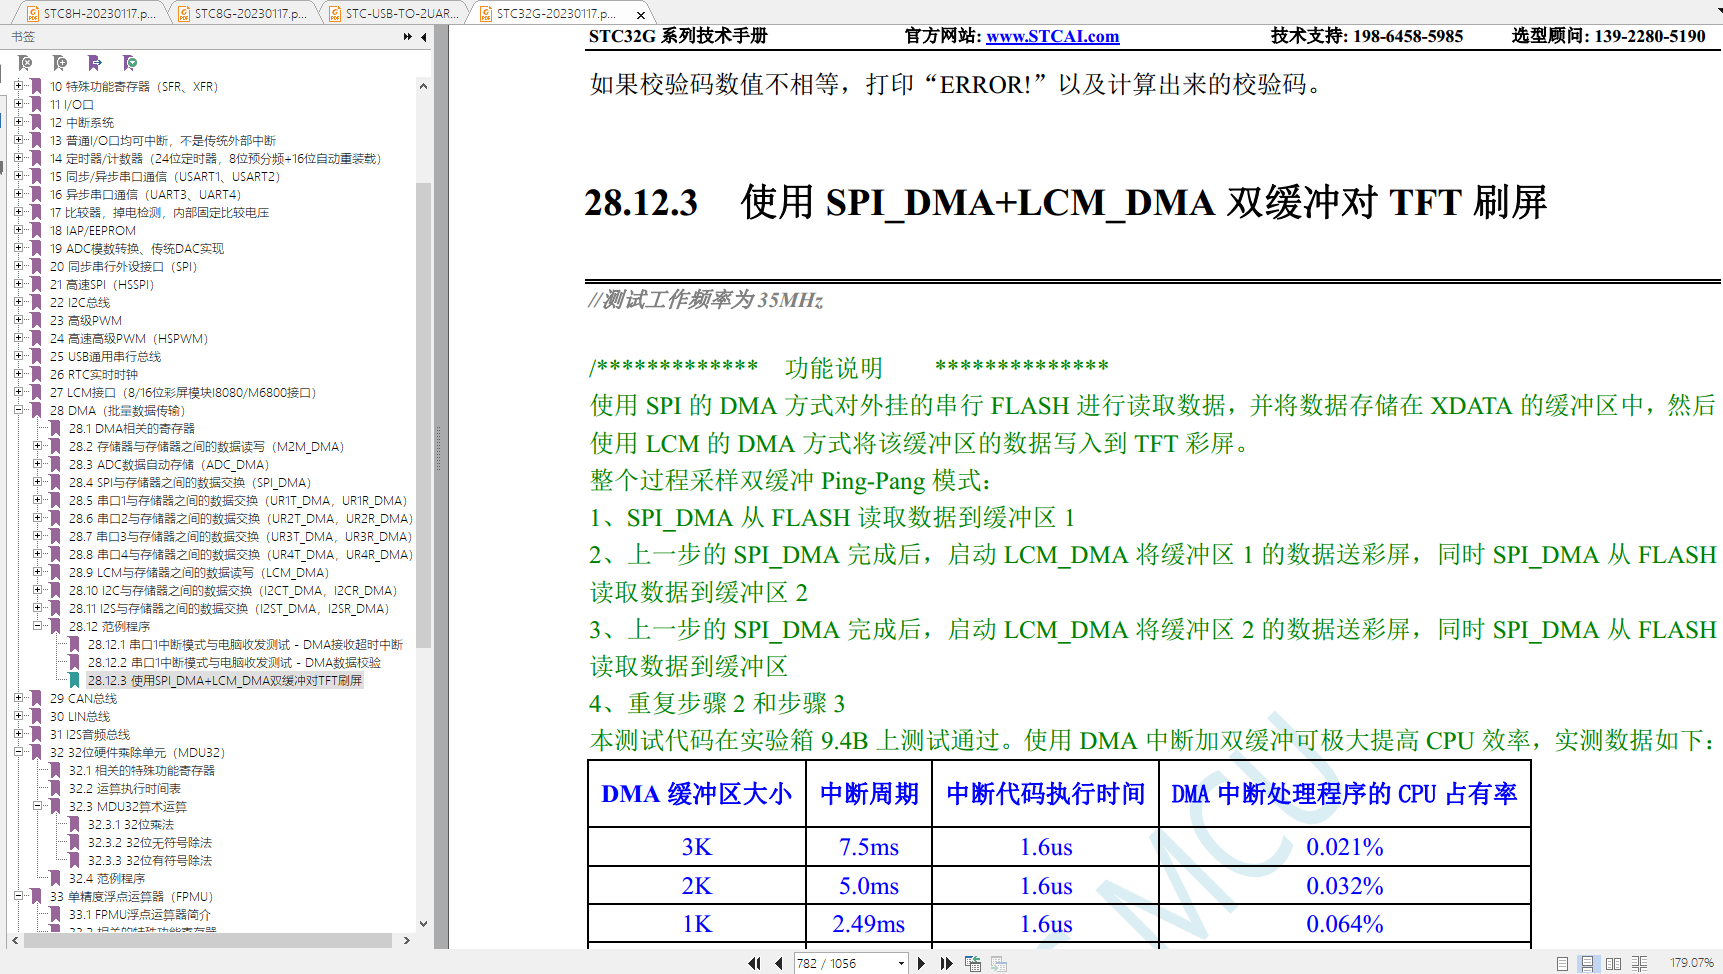This screenshot has height=974, width=1723.
Task: Go to bookmark 31 I2S音频总线
Action: [x=90, y=735]
